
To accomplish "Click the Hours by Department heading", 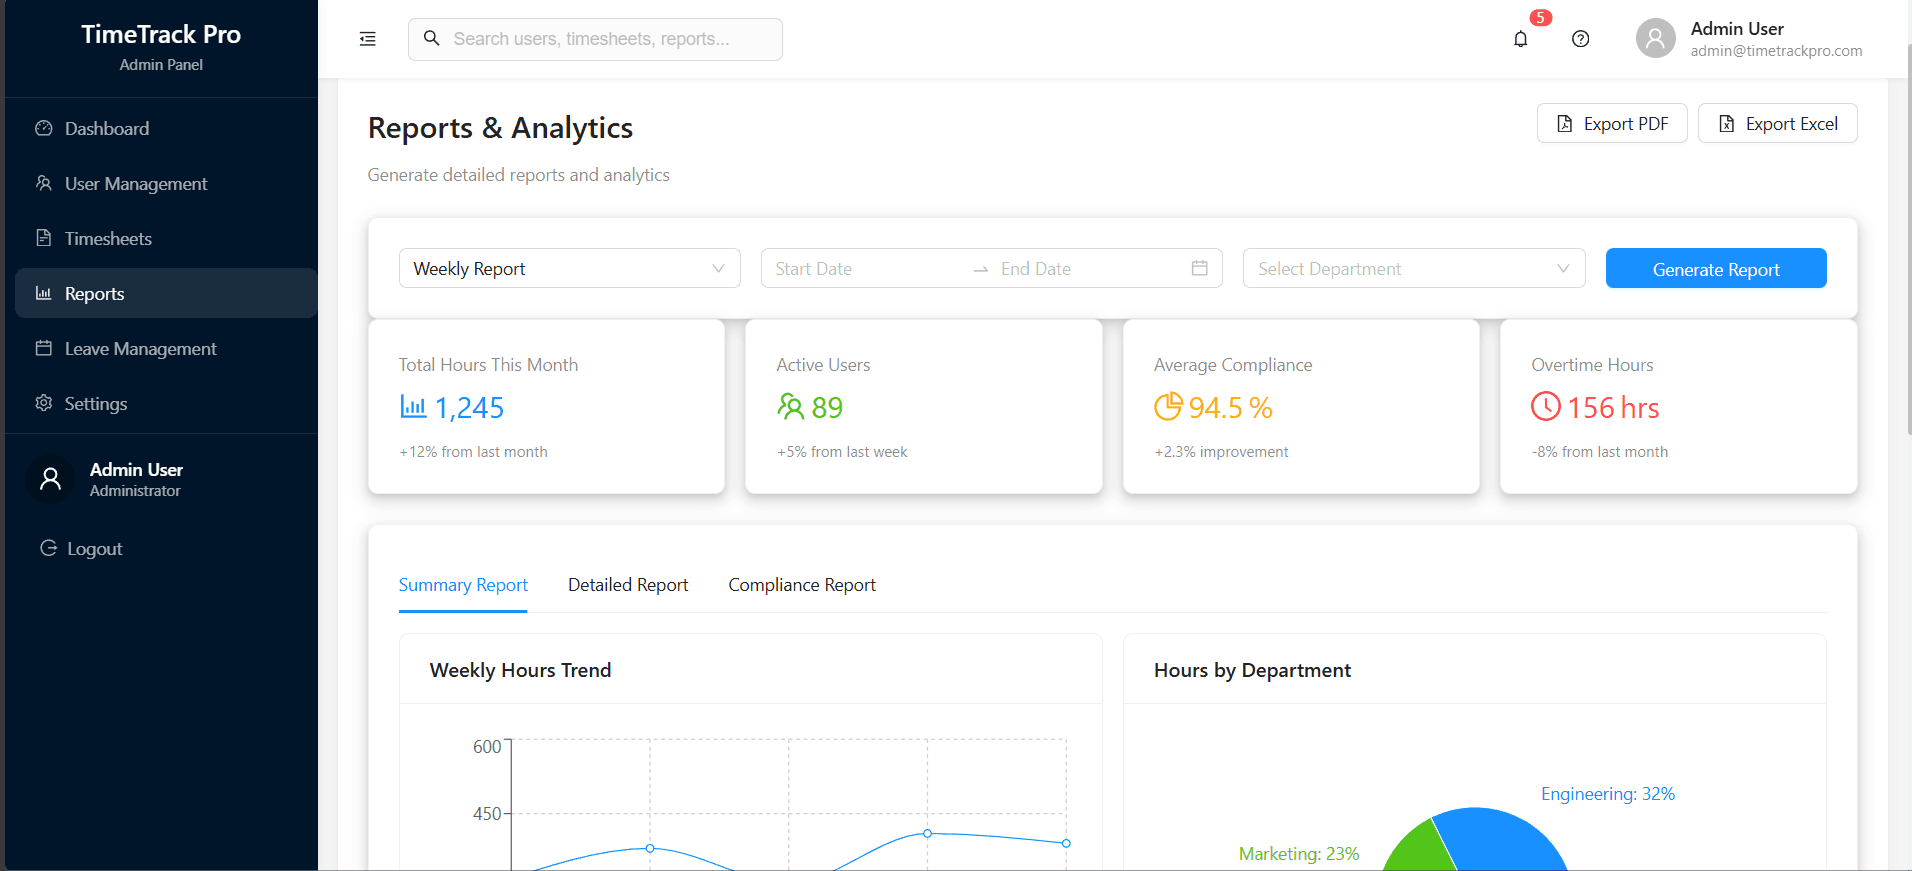I will (x=1252, y=670).
